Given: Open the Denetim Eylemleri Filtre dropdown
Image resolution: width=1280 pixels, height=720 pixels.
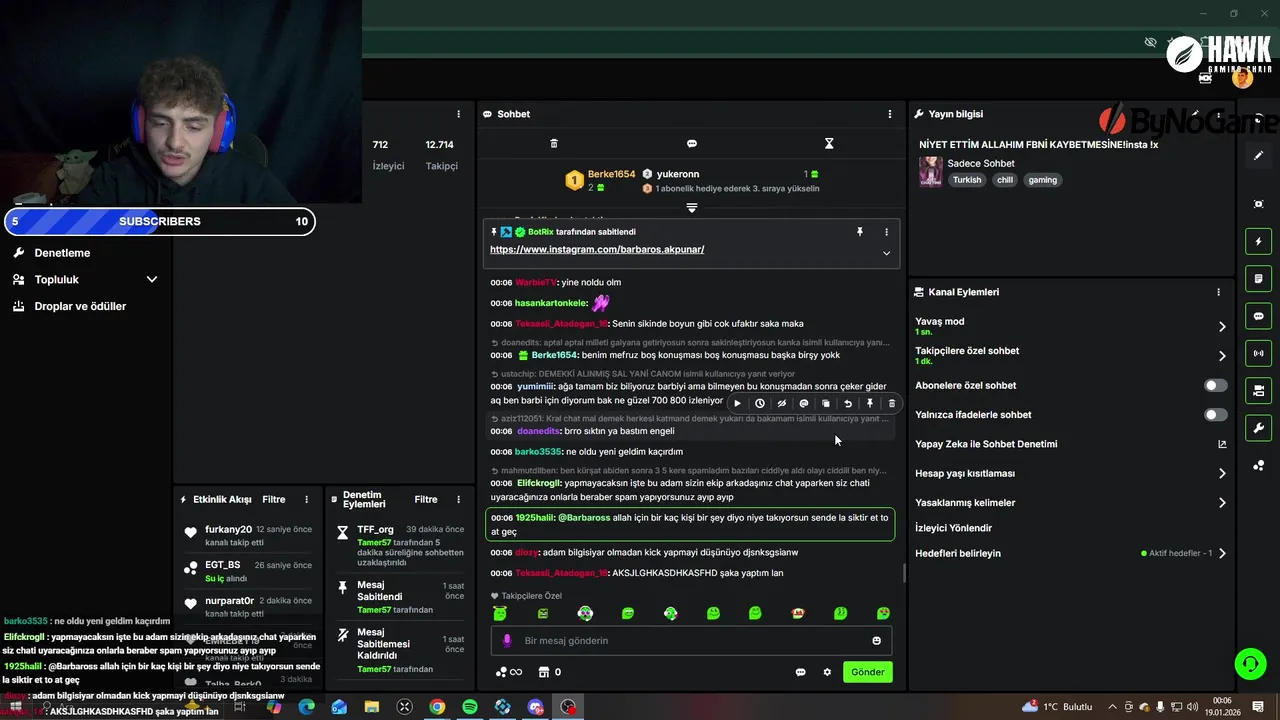Looking at the screenshot, I should (426, 499).
